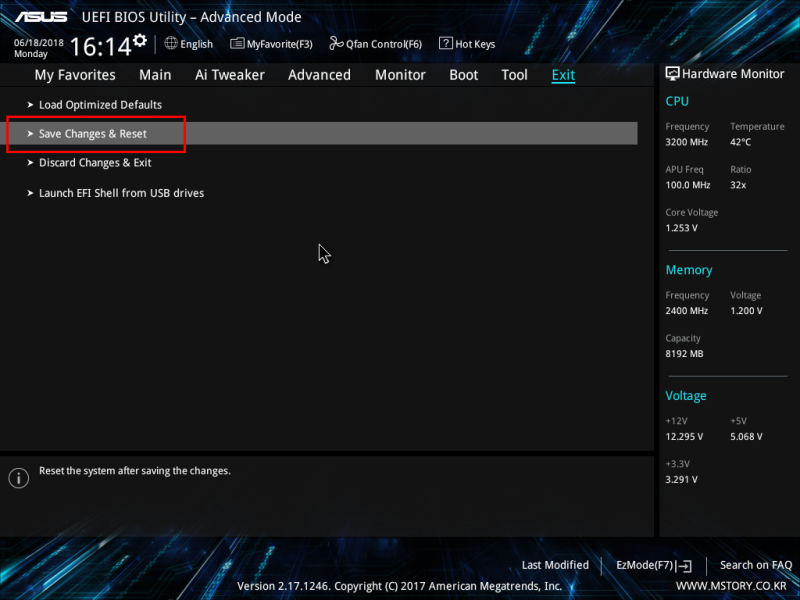Click the CPU section heading
Image resolution: width=800 pixels, height=600 pixels.
pos(677,101)
